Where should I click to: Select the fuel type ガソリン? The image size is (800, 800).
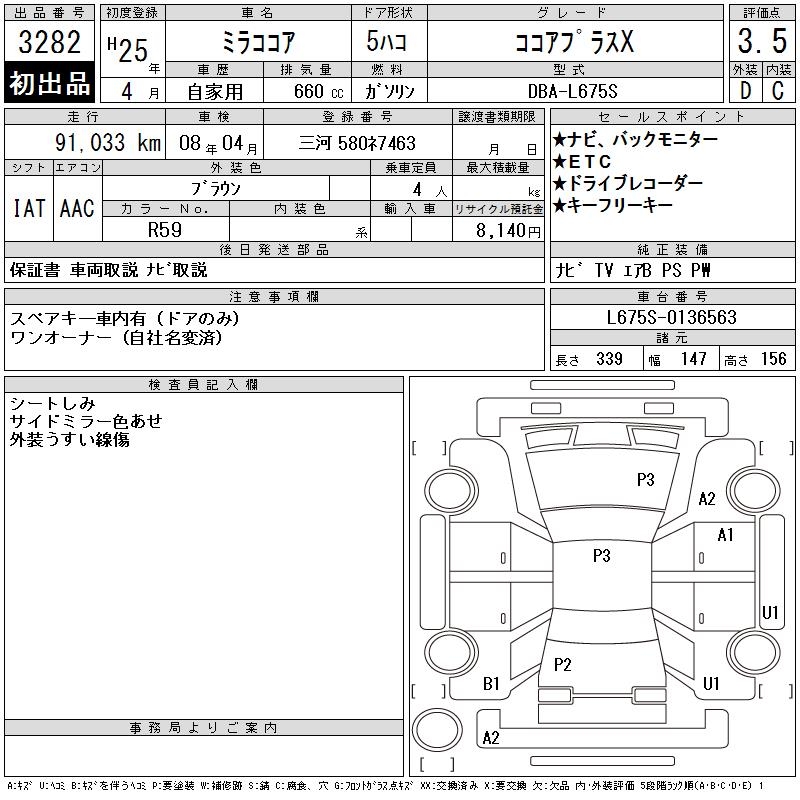389,92
